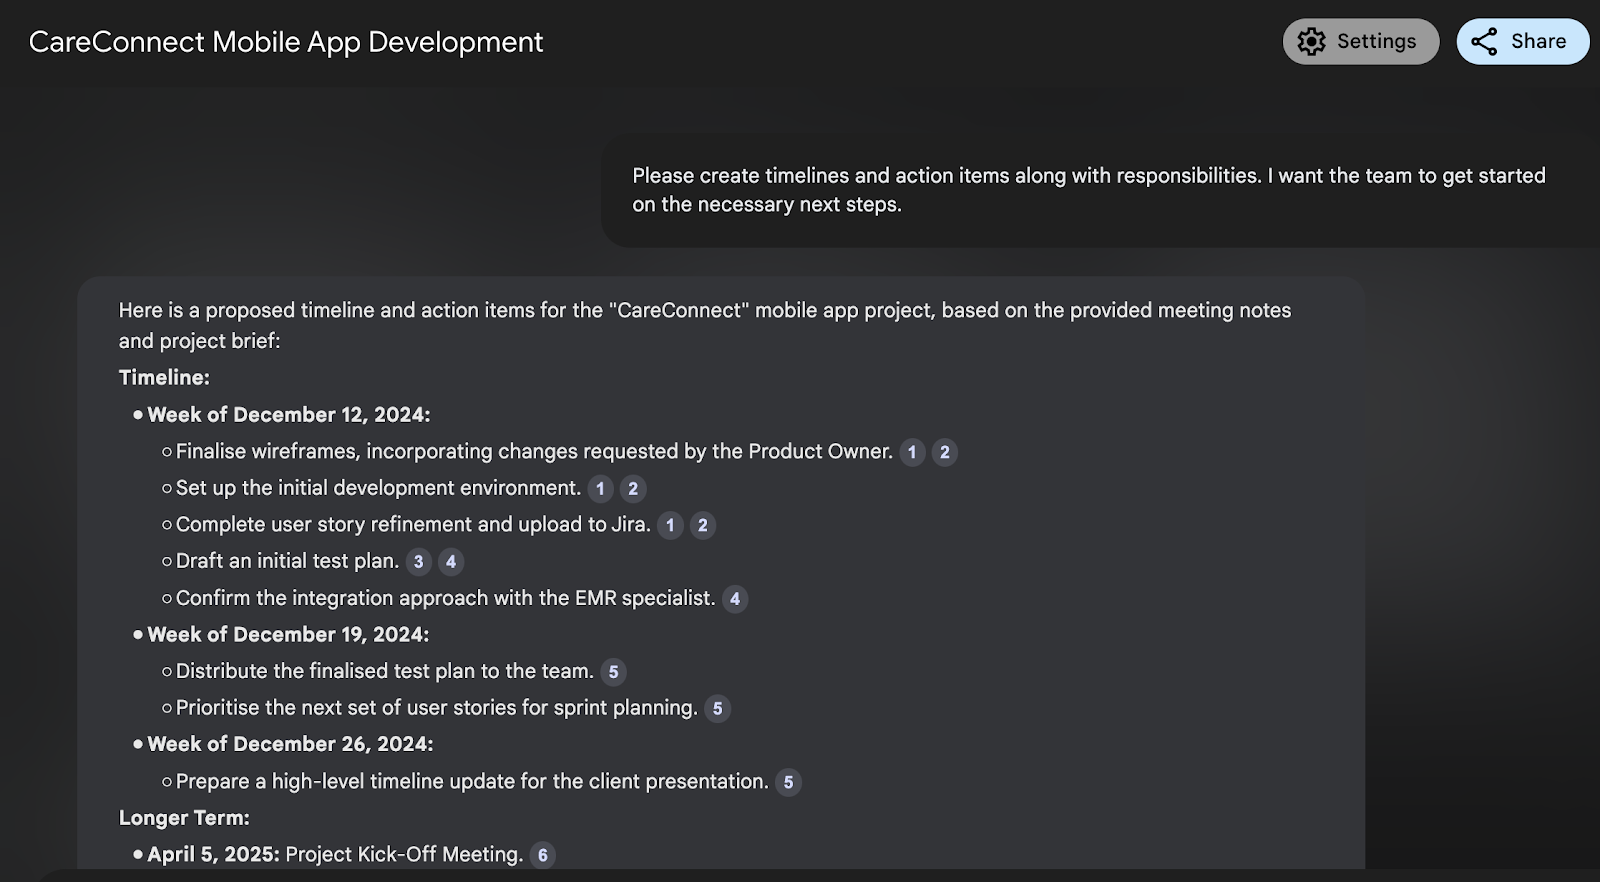Click the Longer Term heading
The image size is (1600, 882).
pyautogui.click(x=184, y=818)
